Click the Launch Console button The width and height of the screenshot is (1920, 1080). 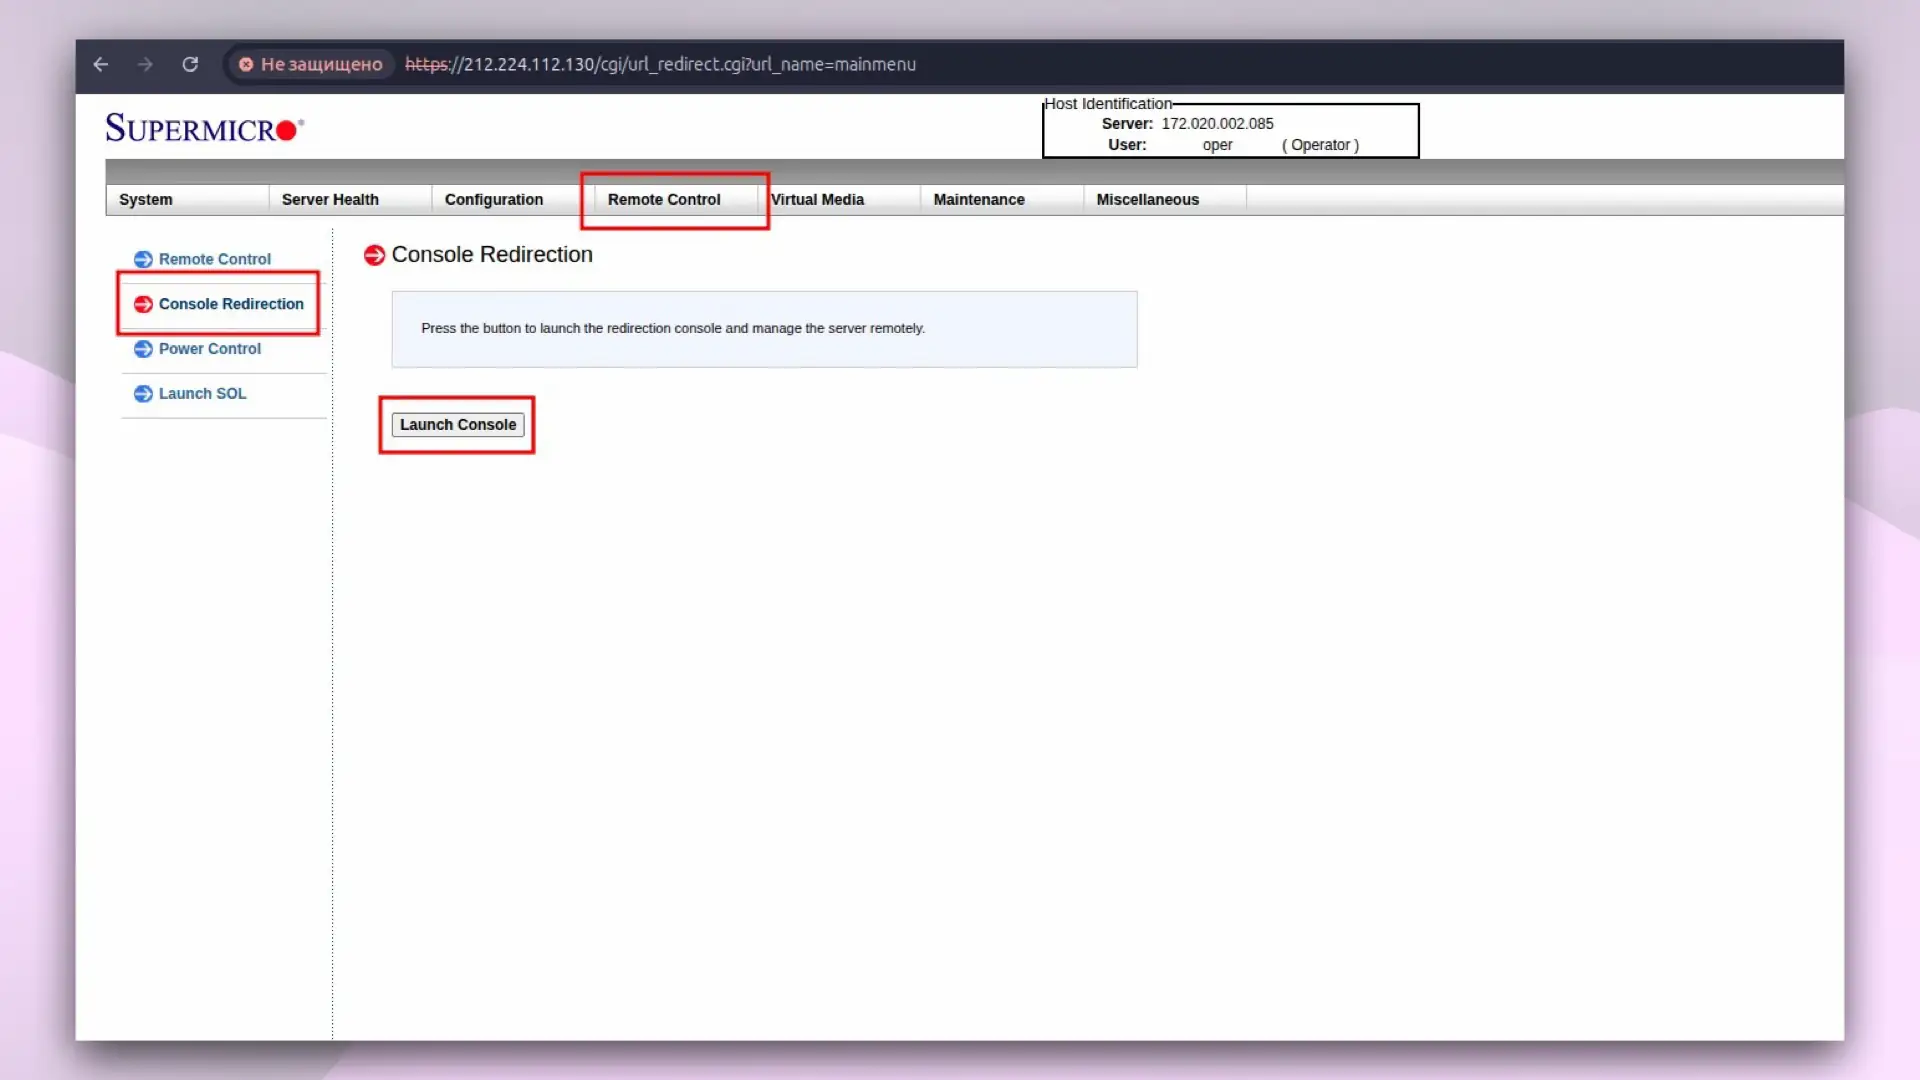click(x=458, y=425)
